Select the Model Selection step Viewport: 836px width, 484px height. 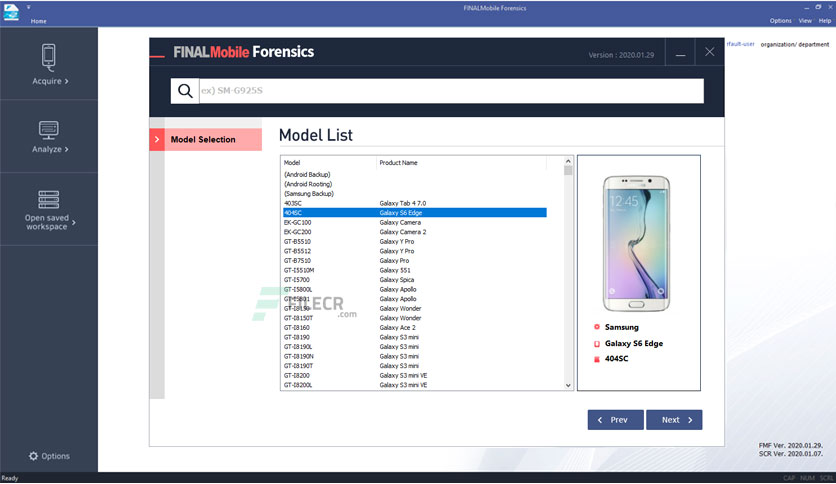pyautogui.click(x=206, y=140)
